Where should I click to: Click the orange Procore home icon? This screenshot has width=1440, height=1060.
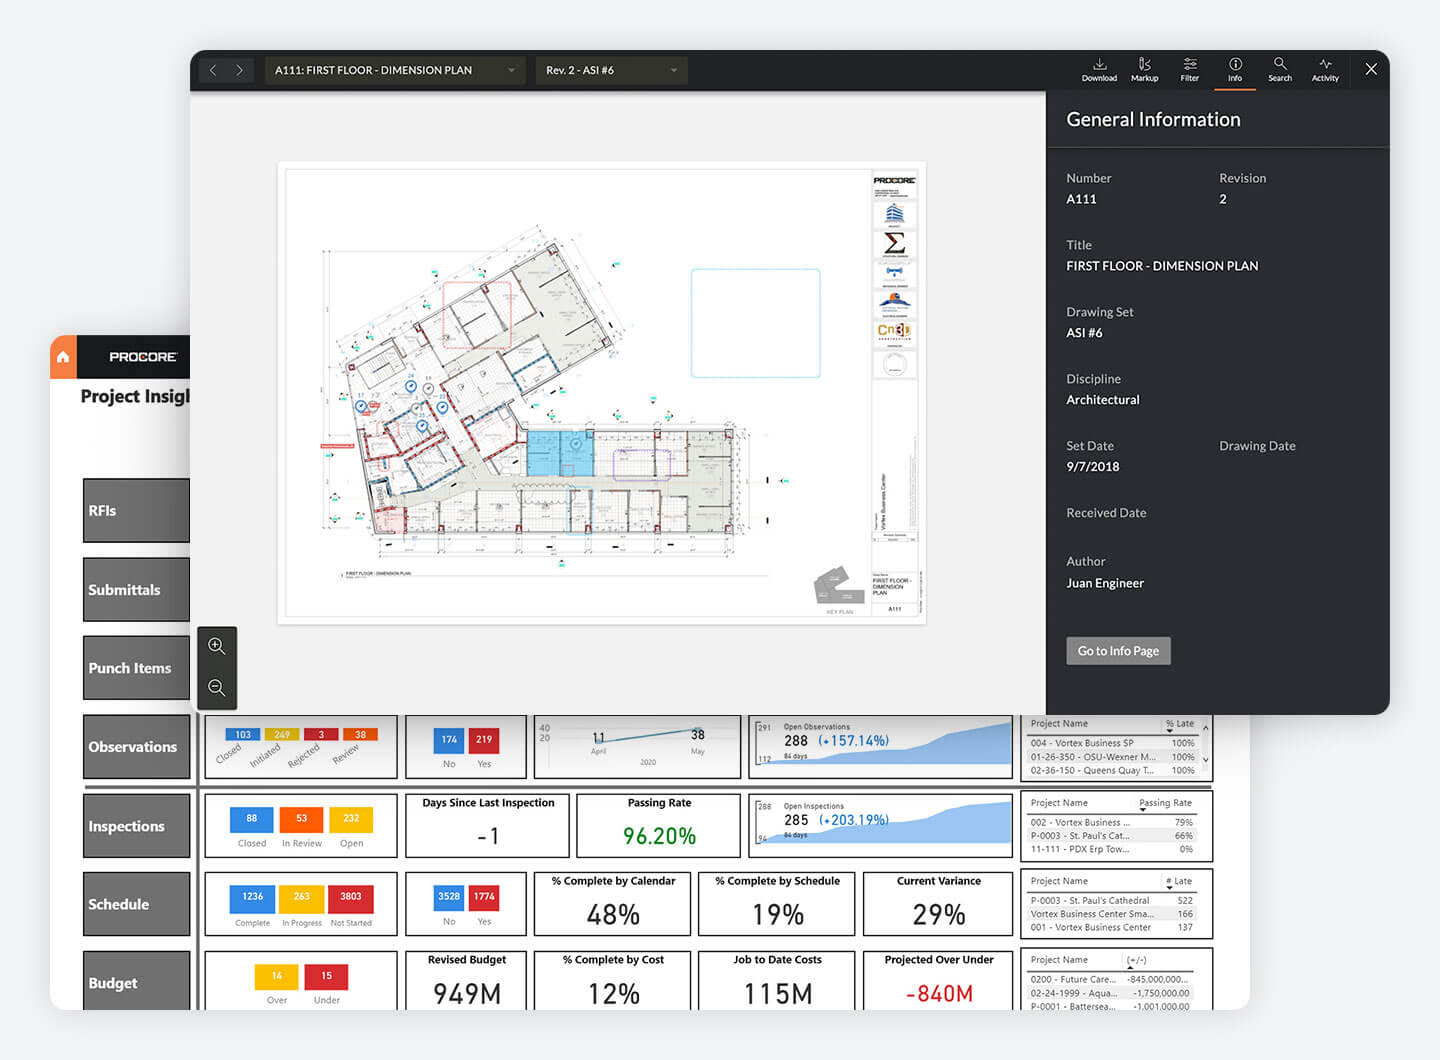pos(63,356)
